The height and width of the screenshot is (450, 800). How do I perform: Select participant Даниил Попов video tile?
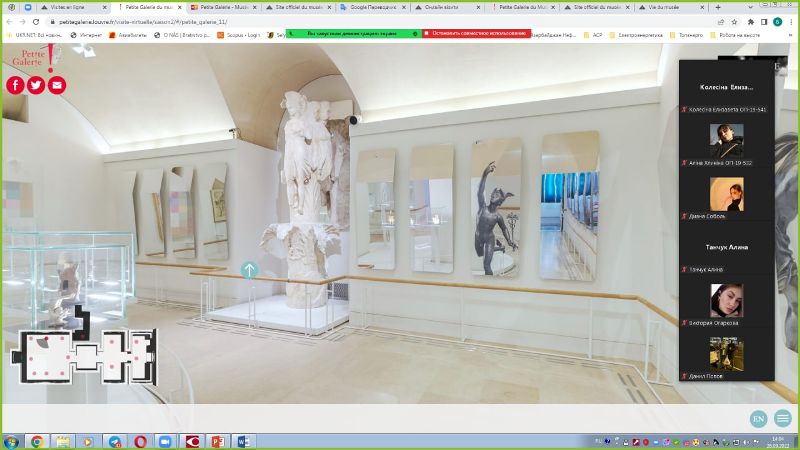pyautogui.click(x=727, y=355)
